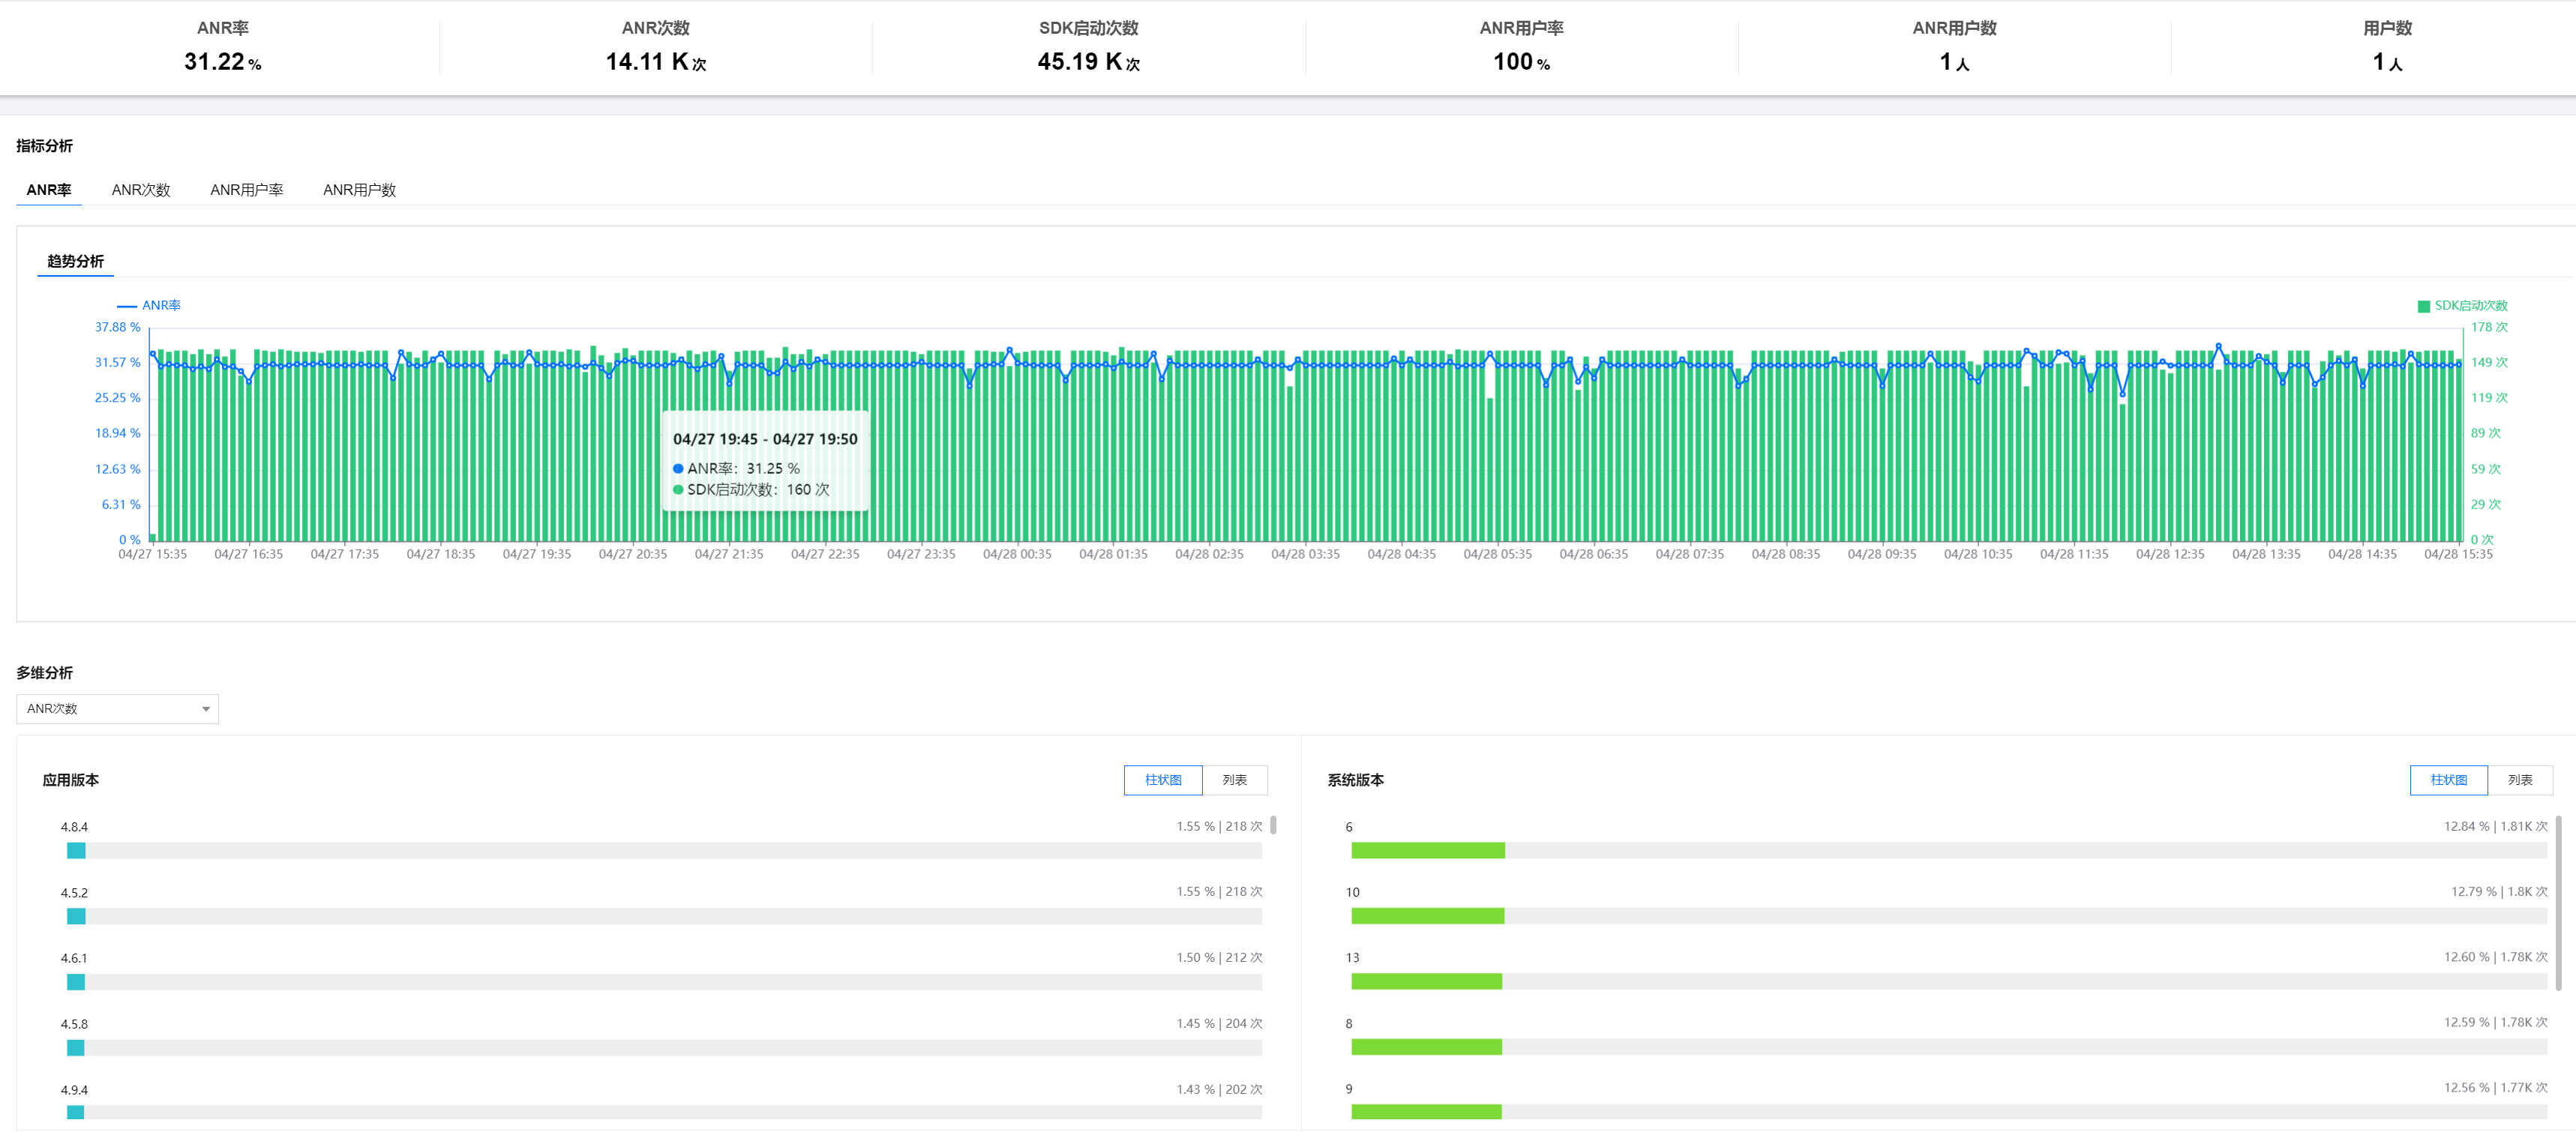Switch to the ANR次数 tab
Image resolution: width=2576 pixels, height=1132 pixels.
point(141,190)
